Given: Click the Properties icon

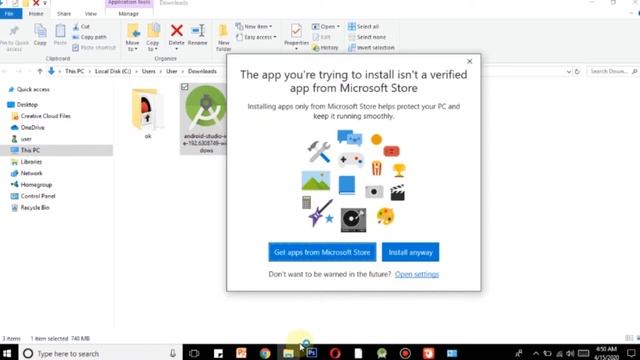Looking at the screenshot, I should 296,32.
